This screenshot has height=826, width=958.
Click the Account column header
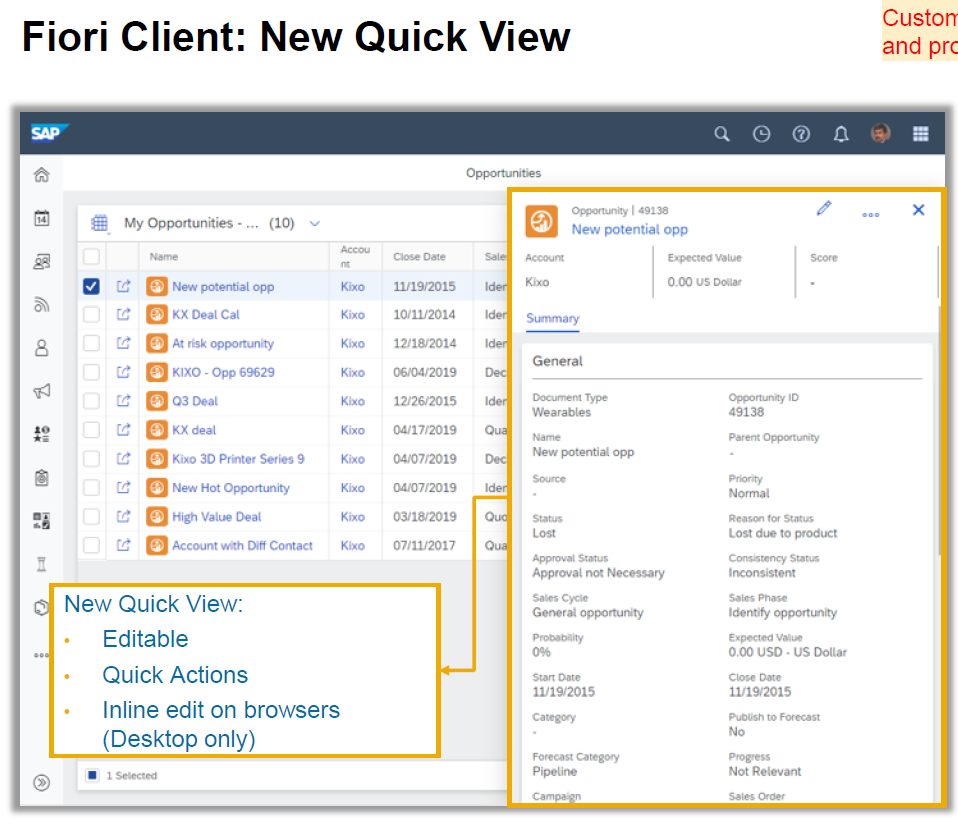[x=355, y=257]
